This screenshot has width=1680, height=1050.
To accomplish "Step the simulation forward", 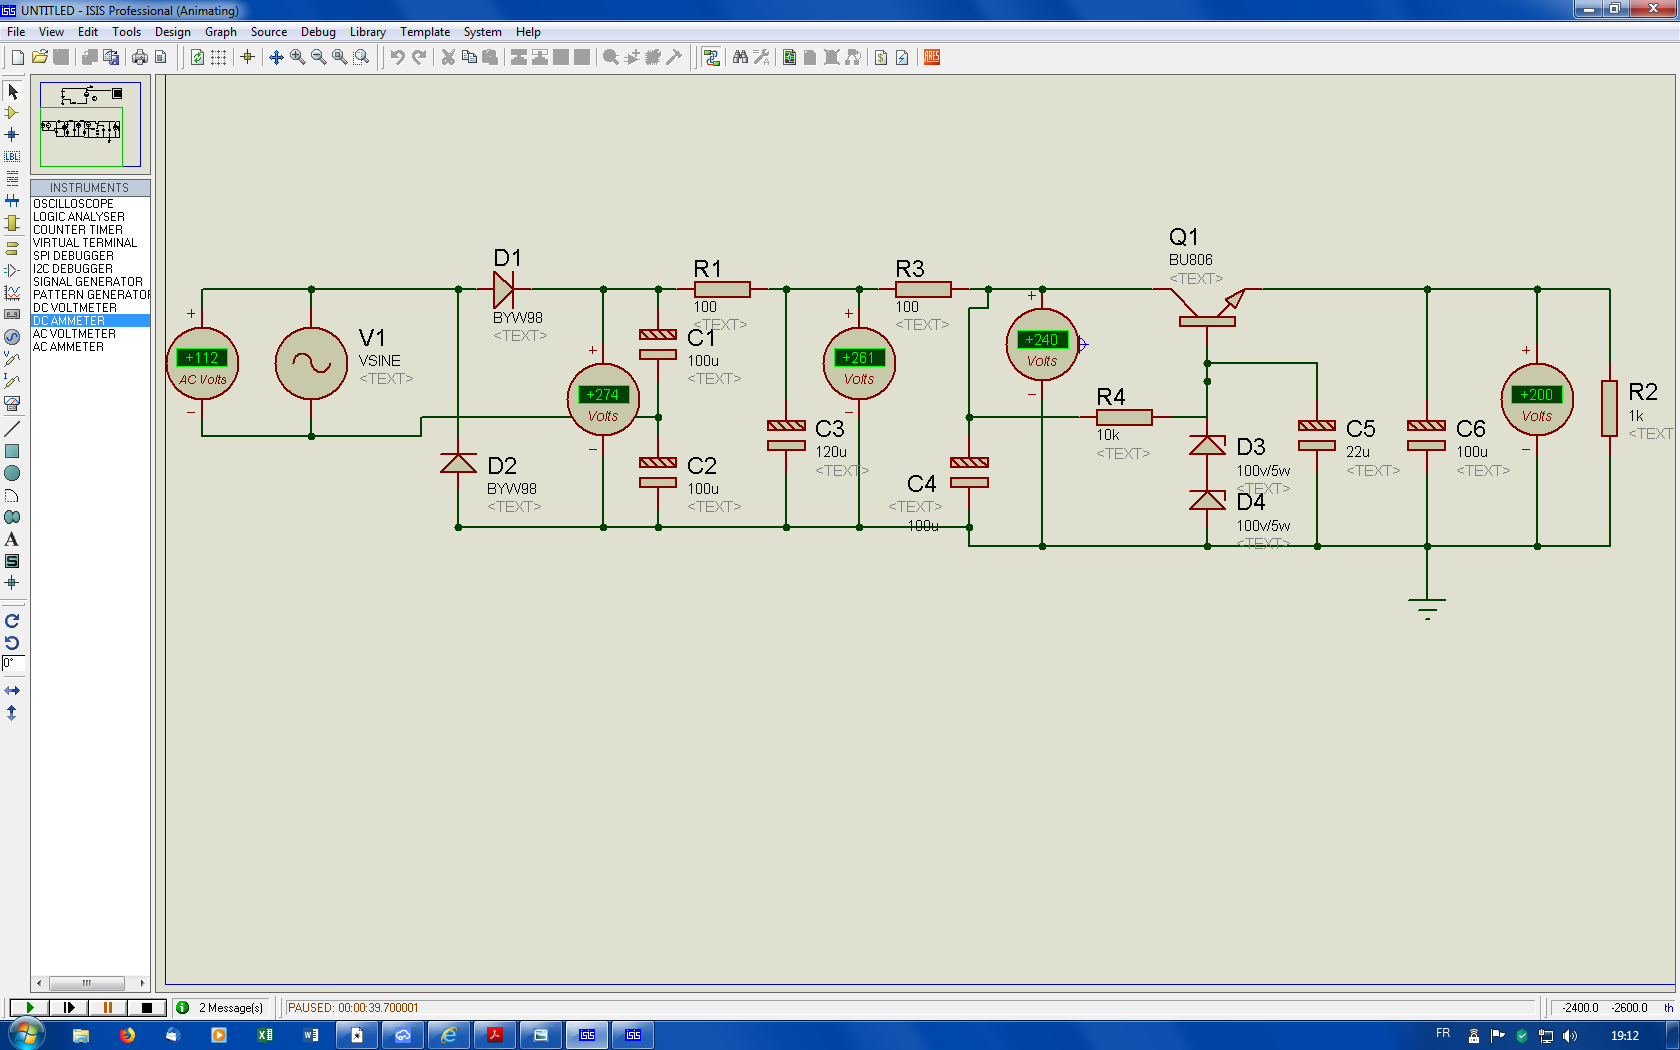I will pyautogui.click(x=68, y=1007).
